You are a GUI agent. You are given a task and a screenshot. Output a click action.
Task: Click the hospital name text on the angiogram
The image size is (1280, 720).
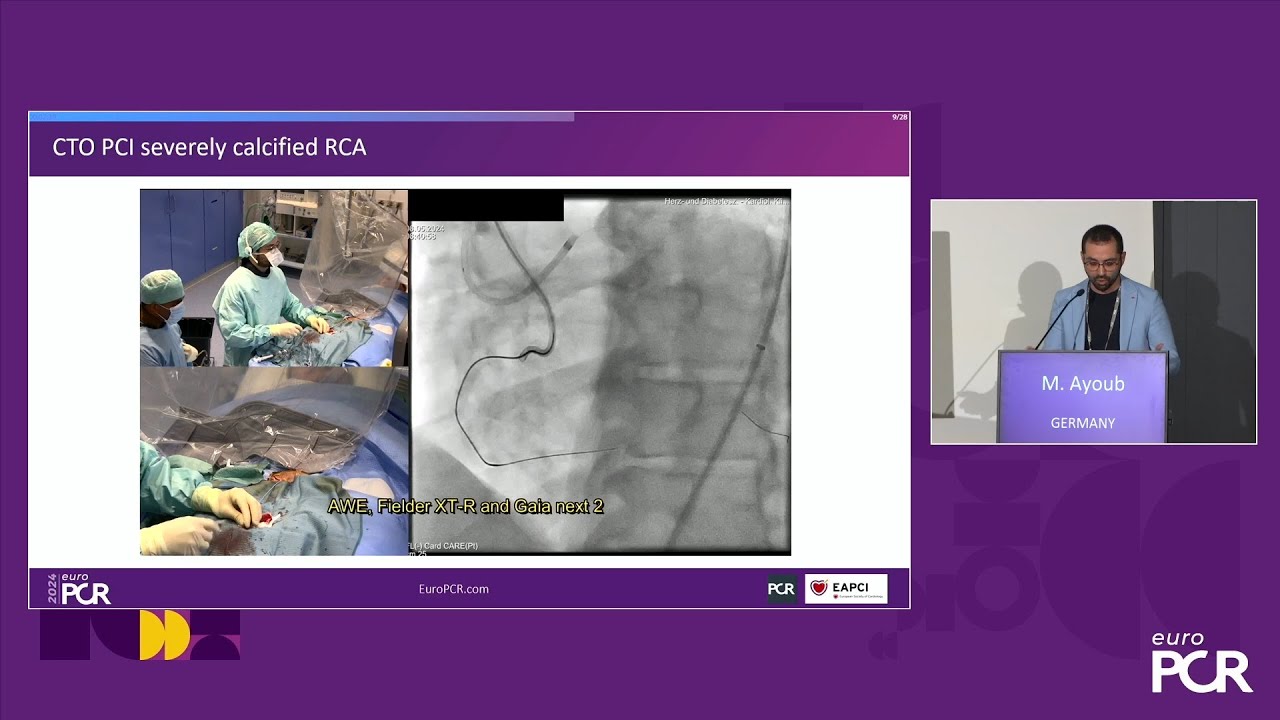pyautogui.click(x=726, y=201)
